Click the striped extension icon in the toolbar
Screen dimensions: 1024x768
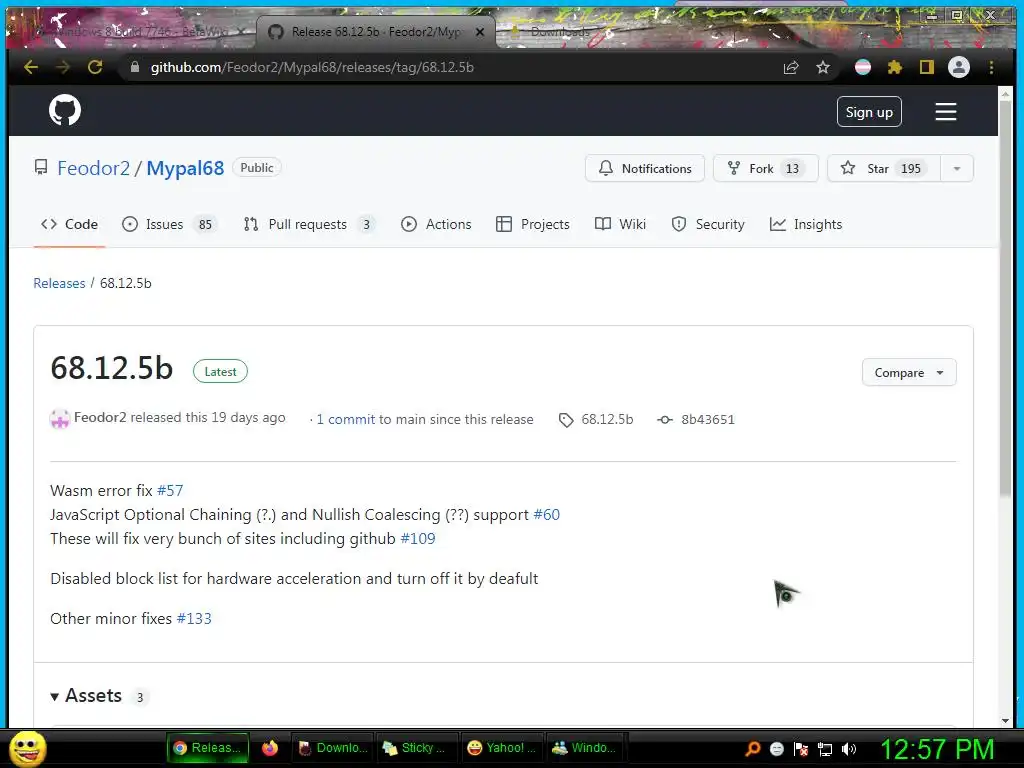tap(863, 67)
